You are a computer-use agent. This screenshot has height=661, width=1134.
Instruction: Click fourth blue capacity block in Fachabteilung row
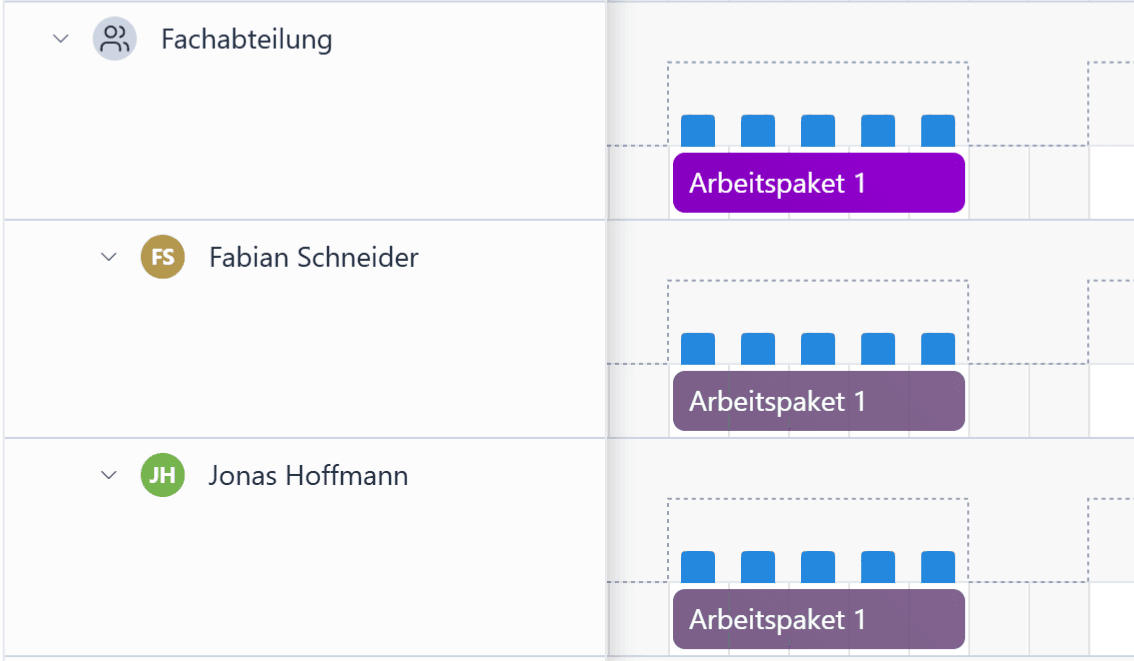click(878, 131)
